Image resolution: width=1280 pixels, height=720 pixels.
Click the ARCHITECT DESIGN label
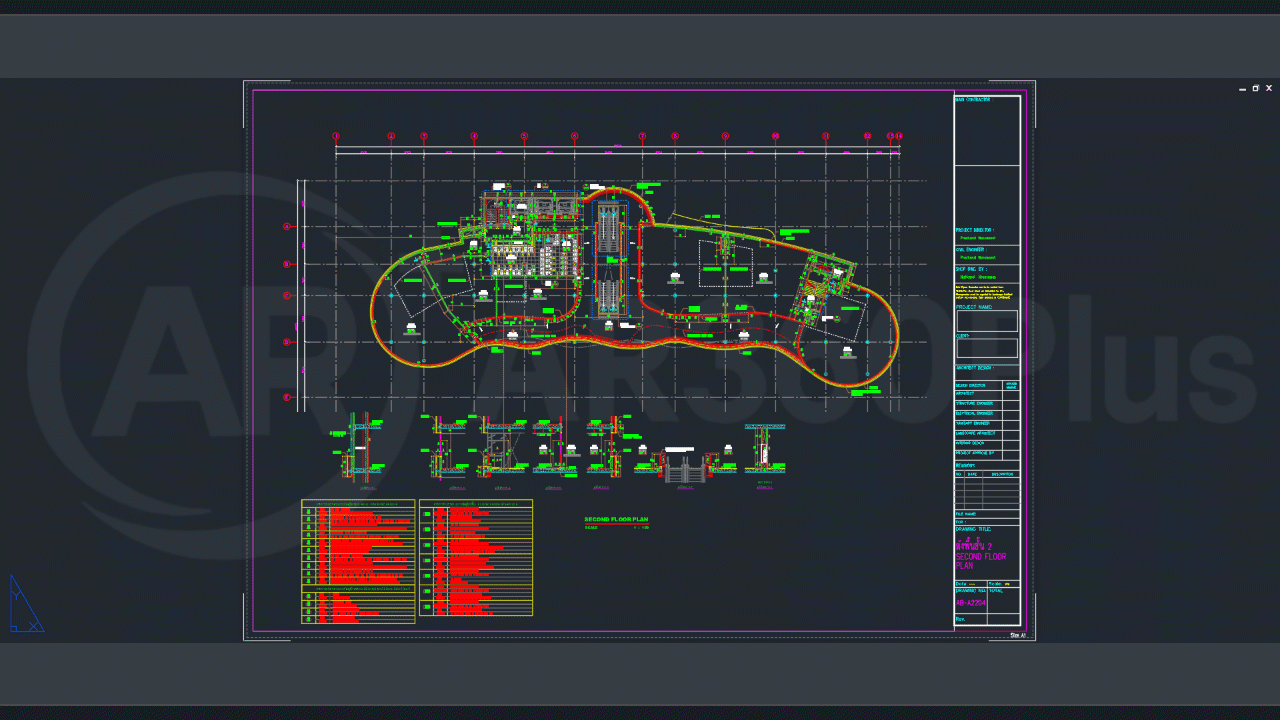(974, 368)
